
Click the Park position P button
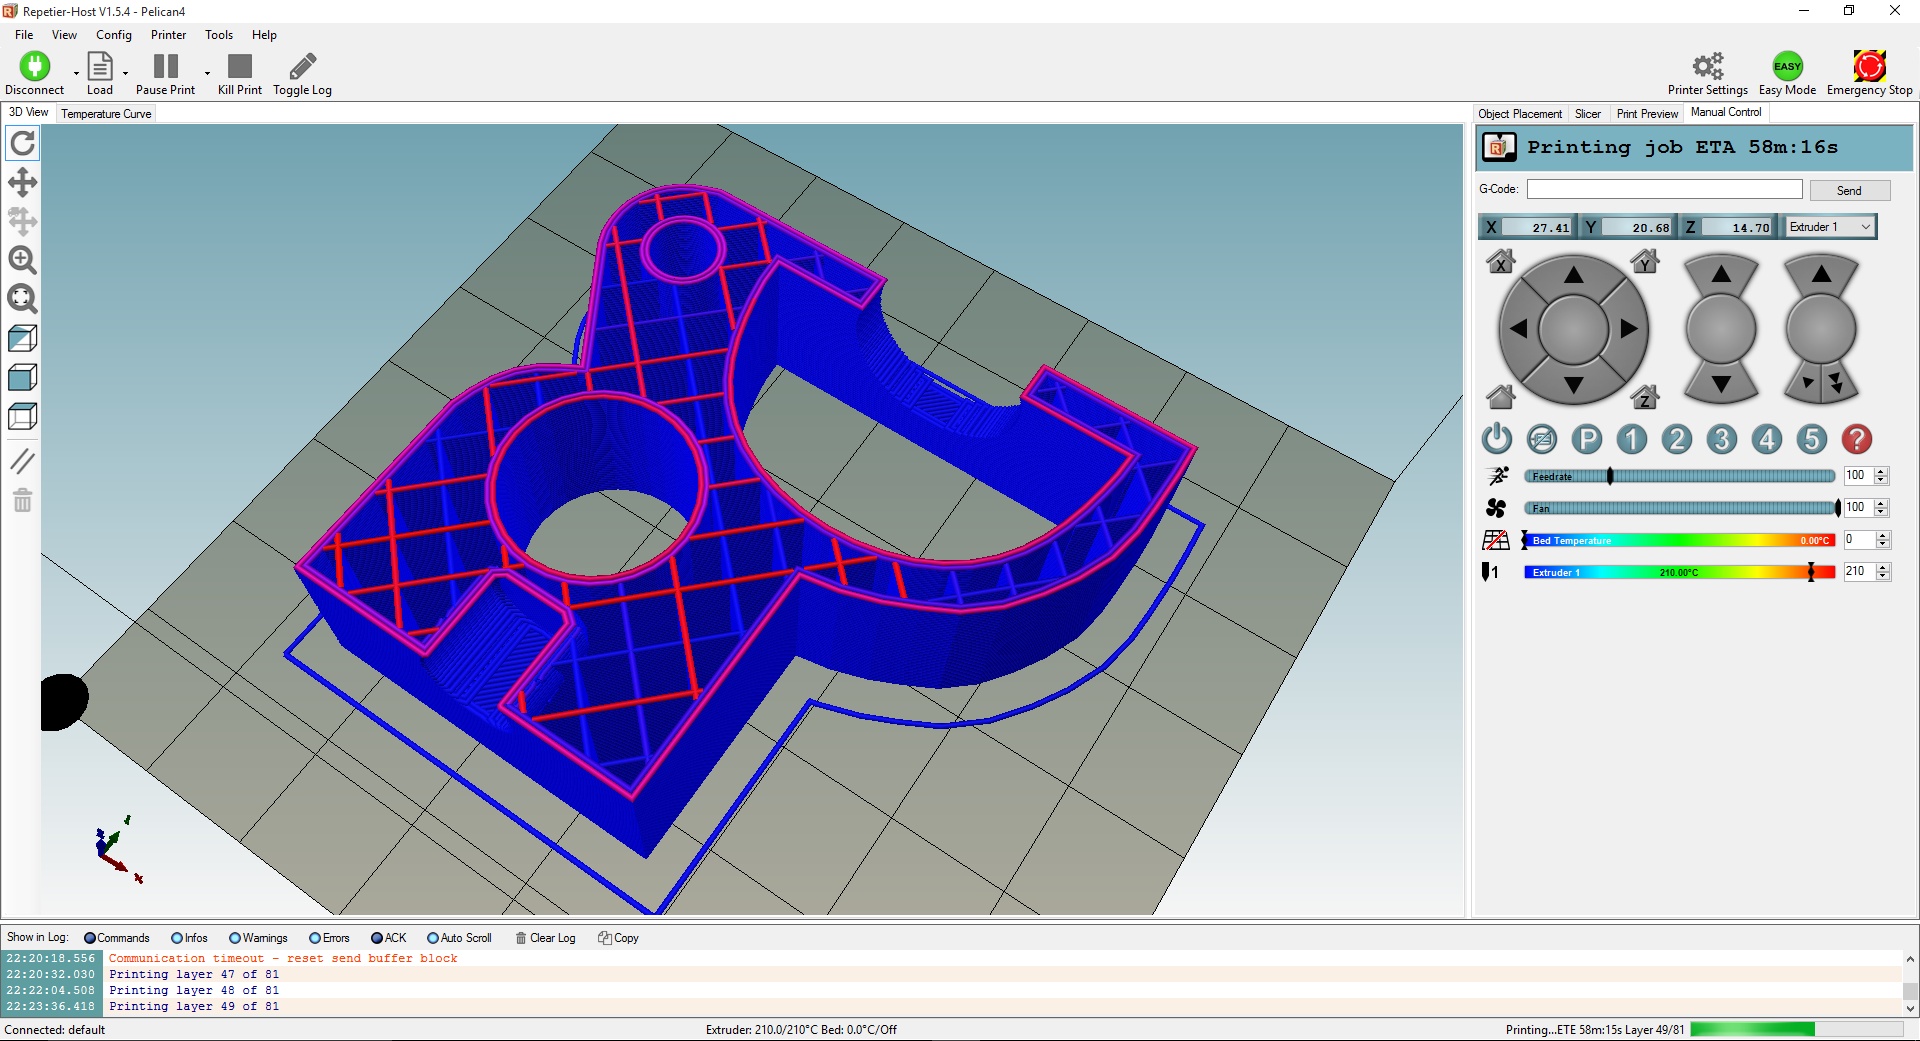click(x=1587, y=439)
